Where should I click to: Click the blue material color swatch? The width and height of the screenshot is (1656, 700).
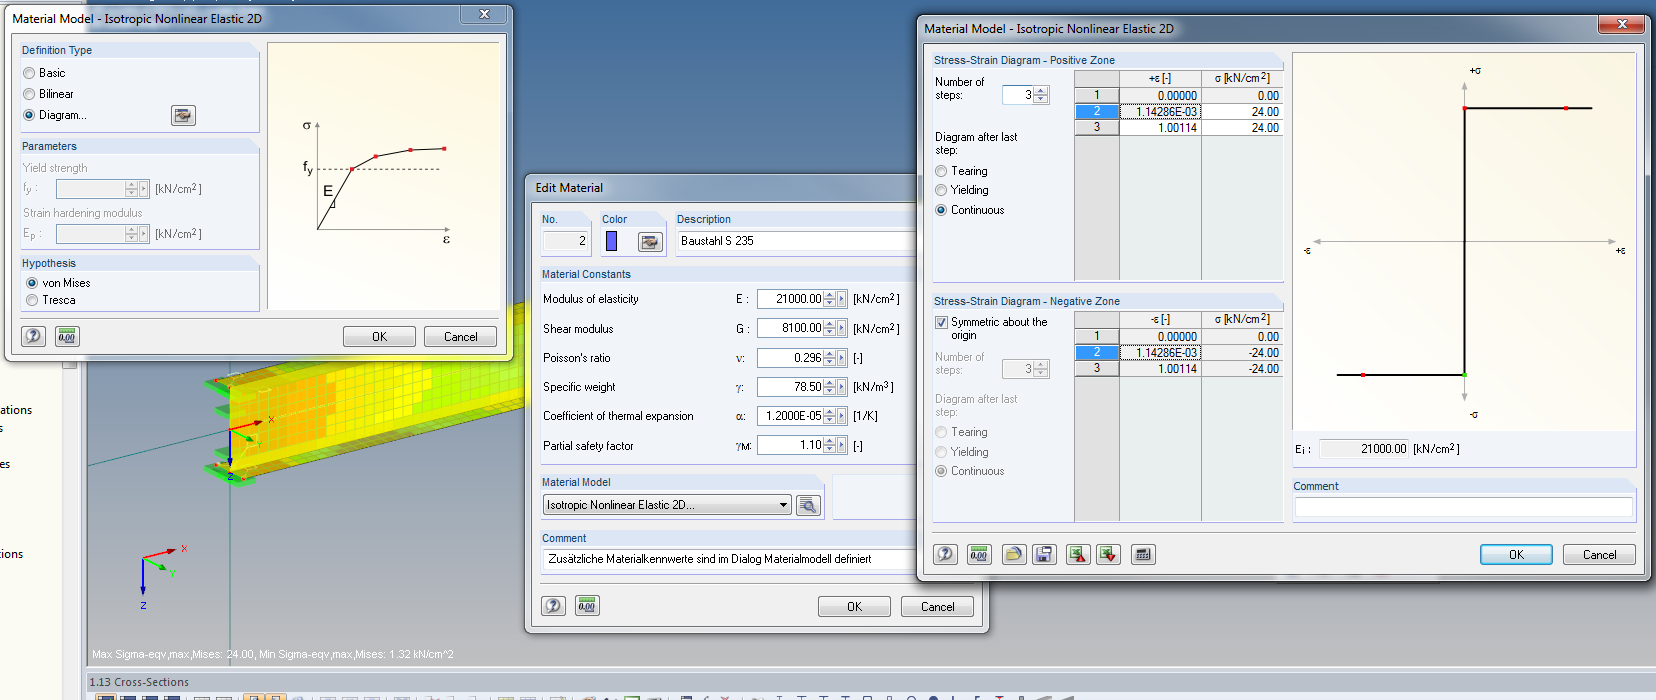612,241
